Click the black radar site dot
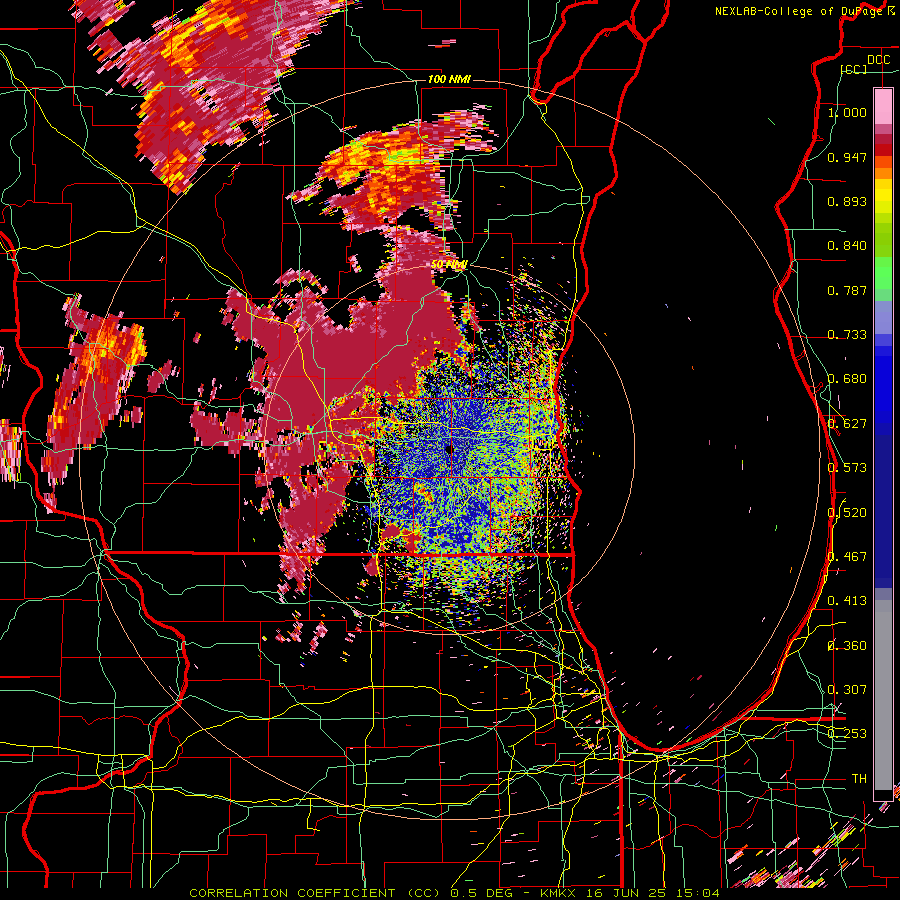900x900 pixels. tap(449, 449)
